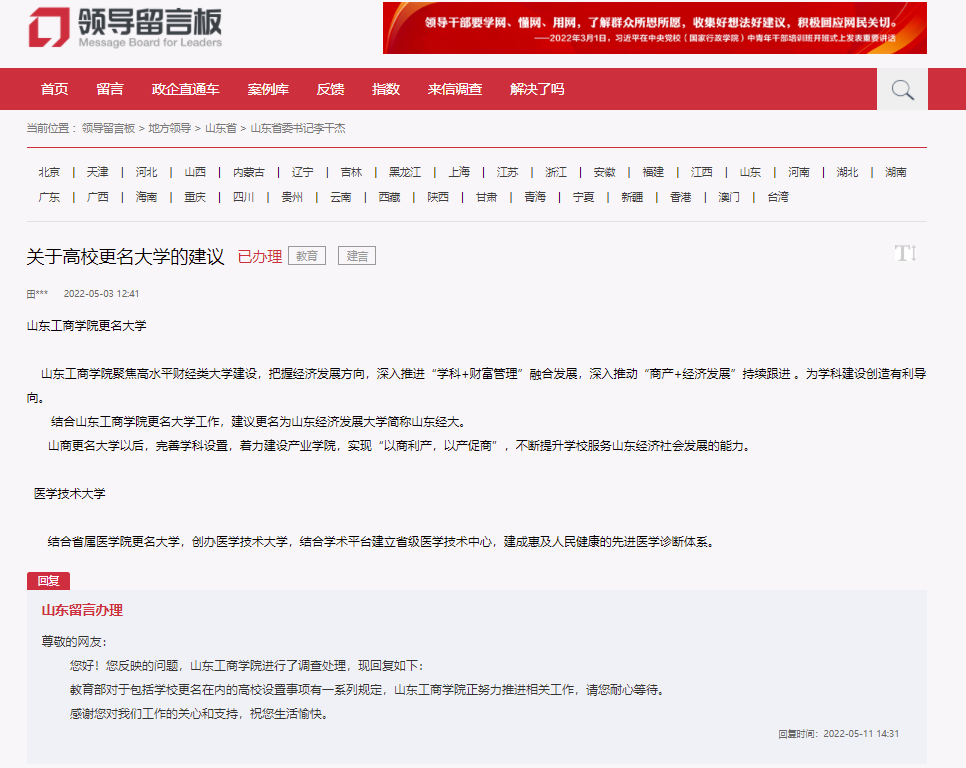Open search using the magnifier icon
966x768 pixels.
pyautogui.click(x=901, y=89)
